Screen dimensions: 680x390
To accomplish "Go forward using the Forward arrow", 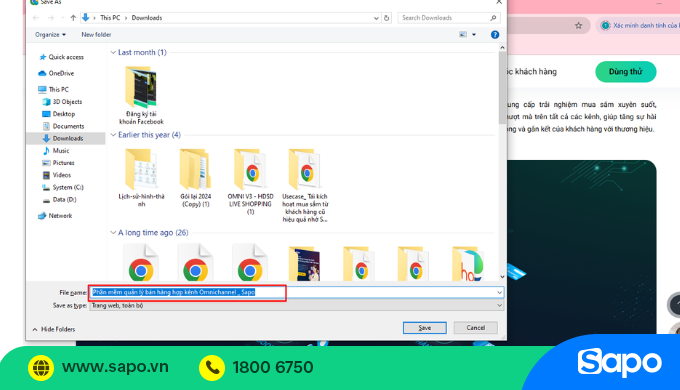I will click(51, 18).
